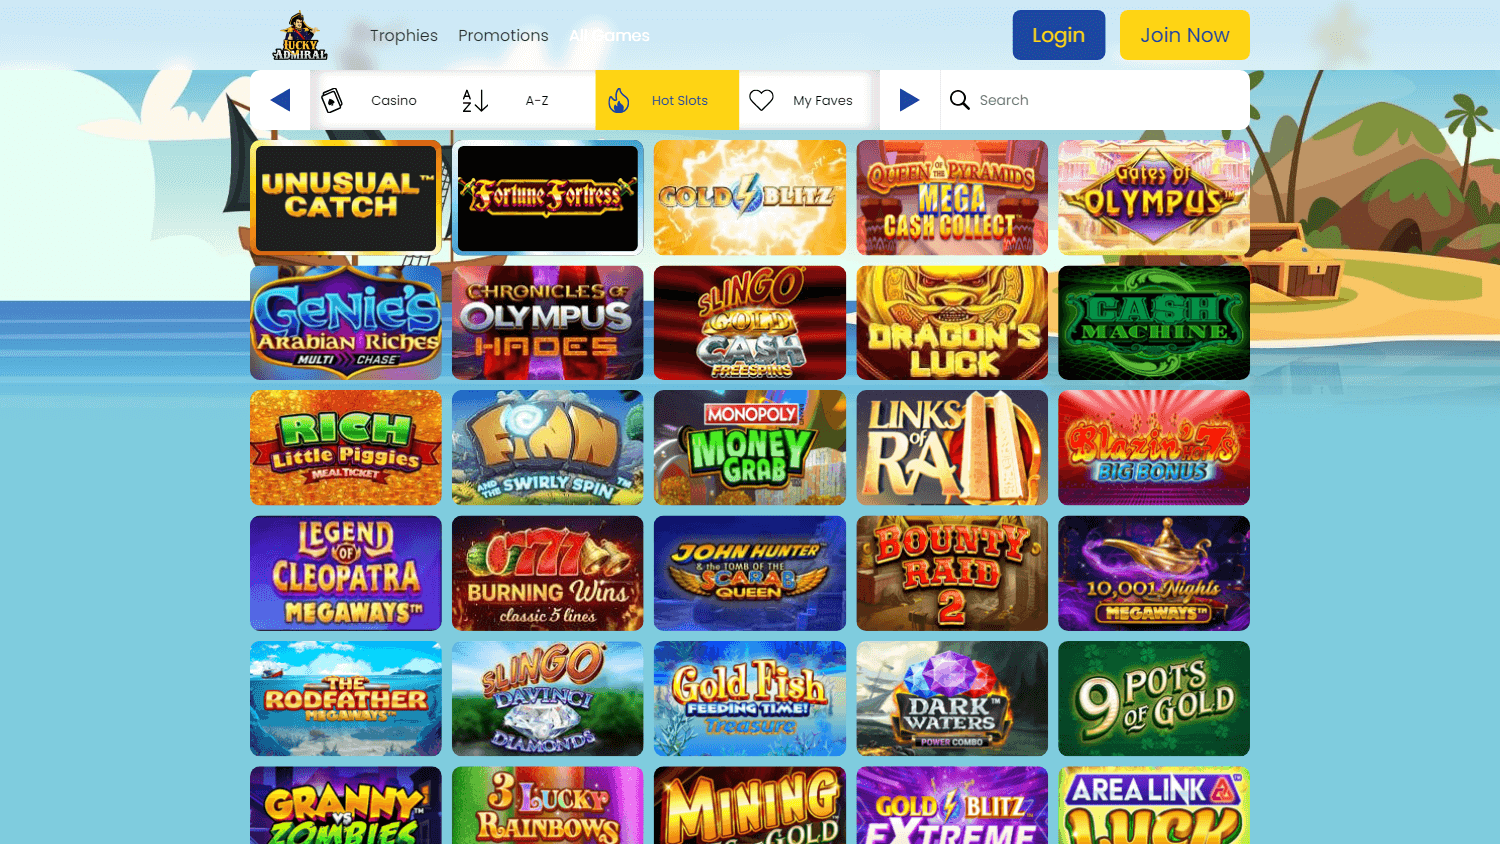Click the search magnifier icon
This screenshot has width=1500, height=844.
pyautogui.click(x=960, y=100)
